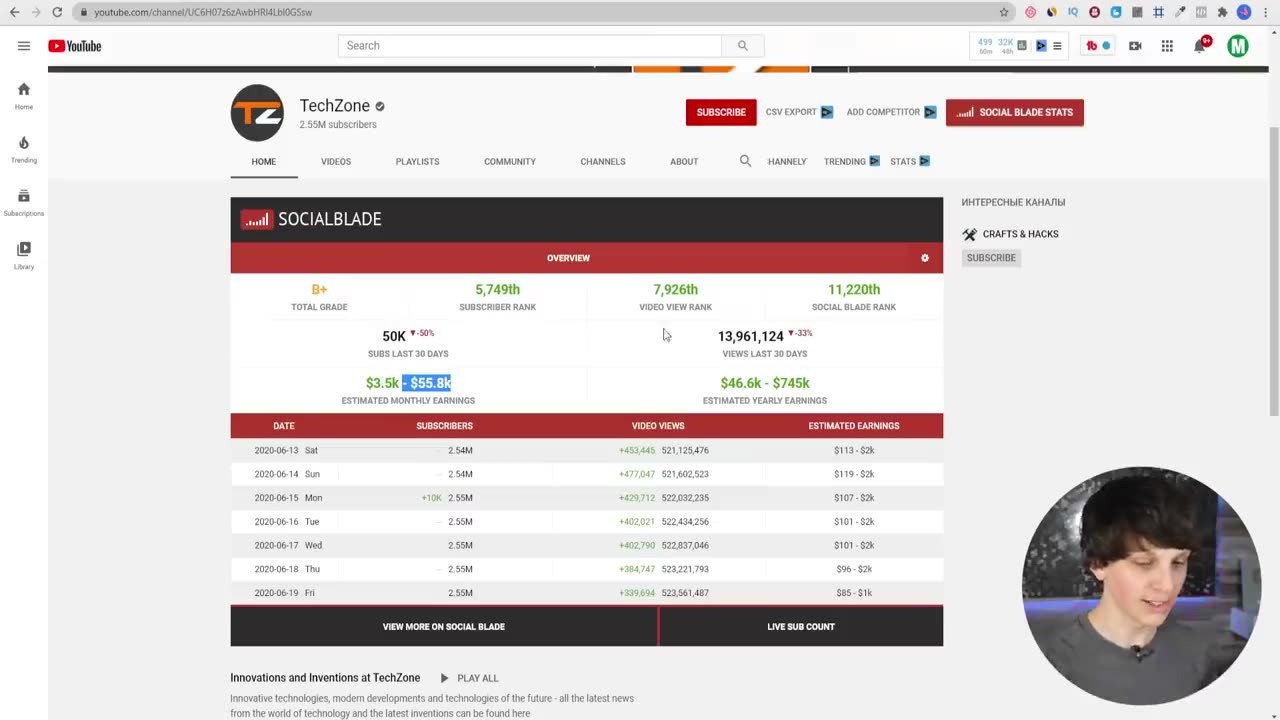
Task: Switch to the VIDEOS channel tab
Action: point(336,161)
